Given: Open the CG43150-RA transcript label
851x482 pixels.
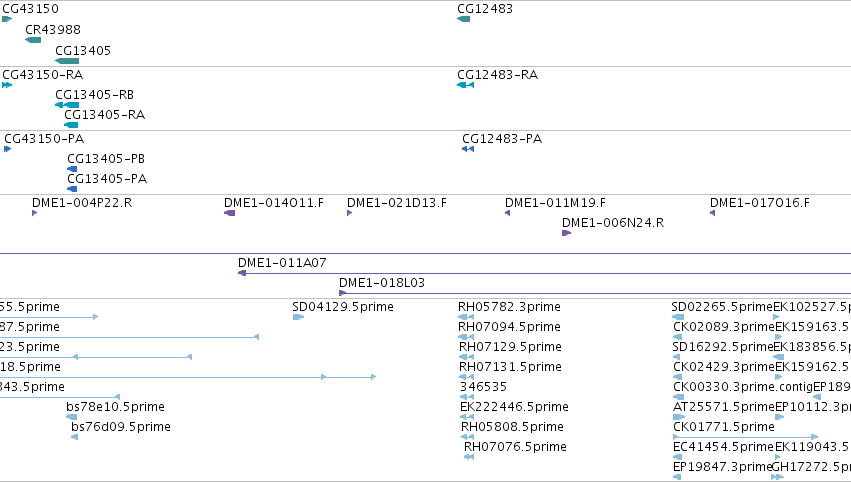Looking at the screenshot, I should tap(43, 74).
